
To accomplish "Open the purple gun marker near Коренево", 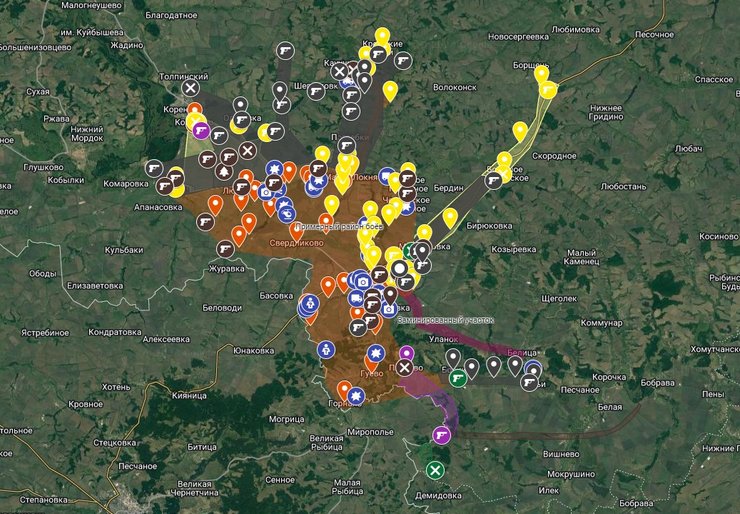I will coord(200,130).
